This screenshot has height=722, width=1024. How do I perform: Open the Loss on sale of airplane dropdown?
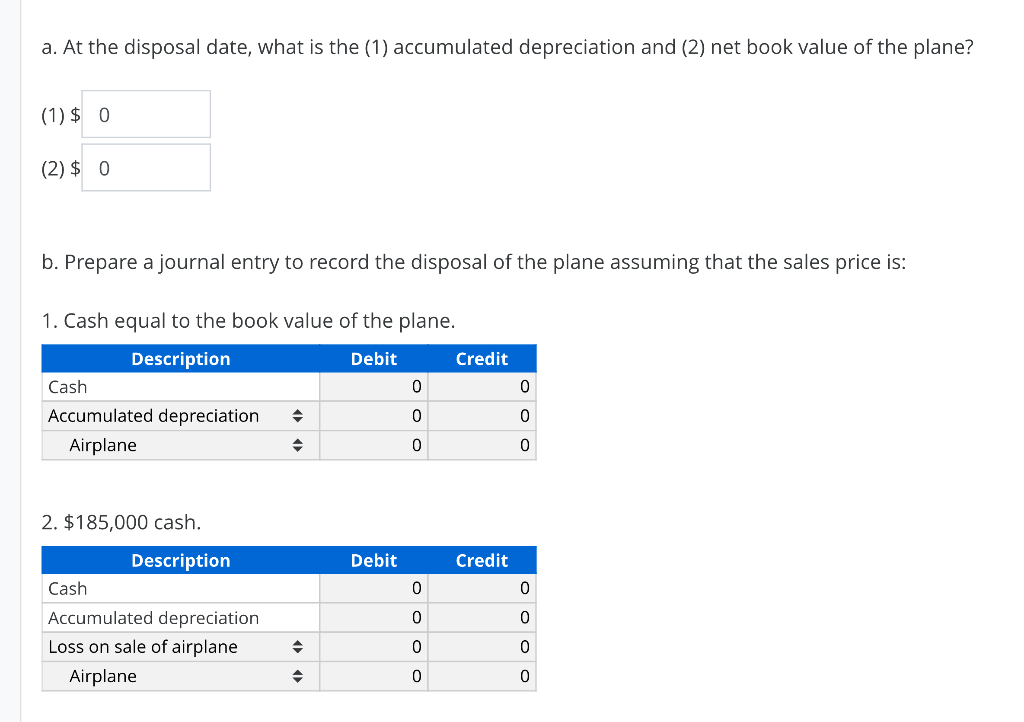pyautogui.click(x=297, y=647)
